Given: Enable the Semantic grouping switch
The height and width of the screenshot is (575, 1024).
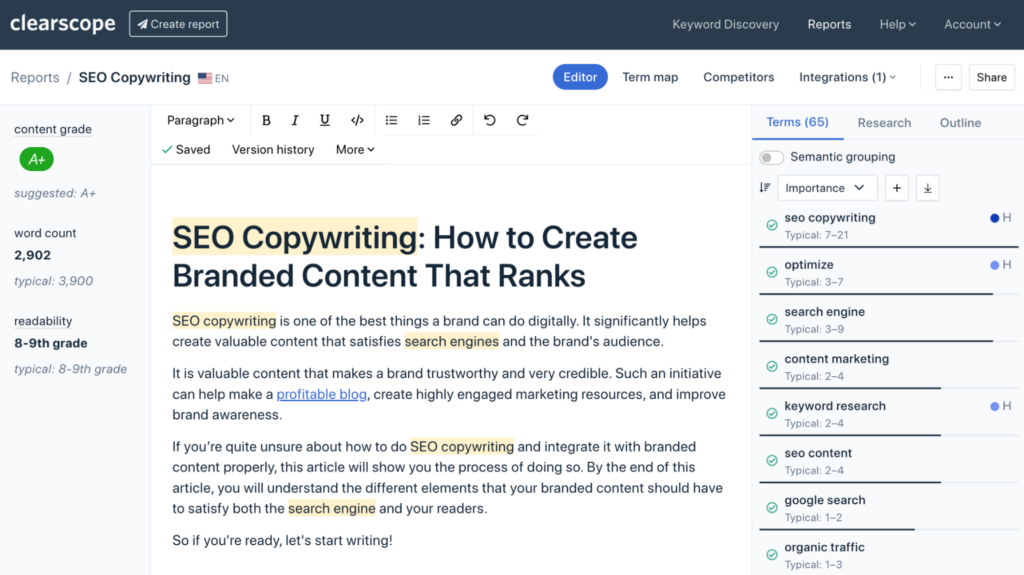Looking at the screenshot, I should pos(771,157).
